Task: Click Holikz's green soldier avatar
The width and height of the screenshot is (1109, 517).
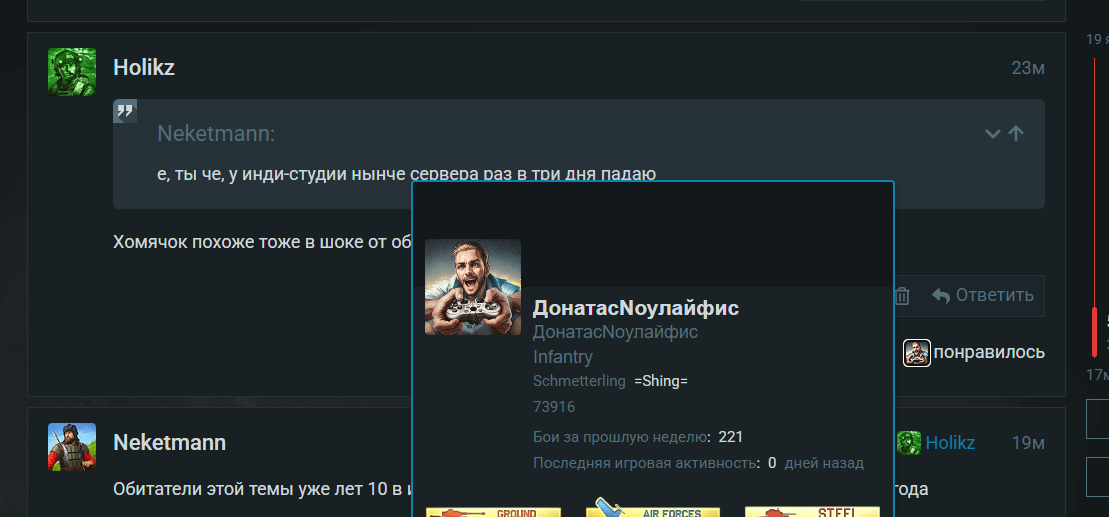Action: coord(72,71)
